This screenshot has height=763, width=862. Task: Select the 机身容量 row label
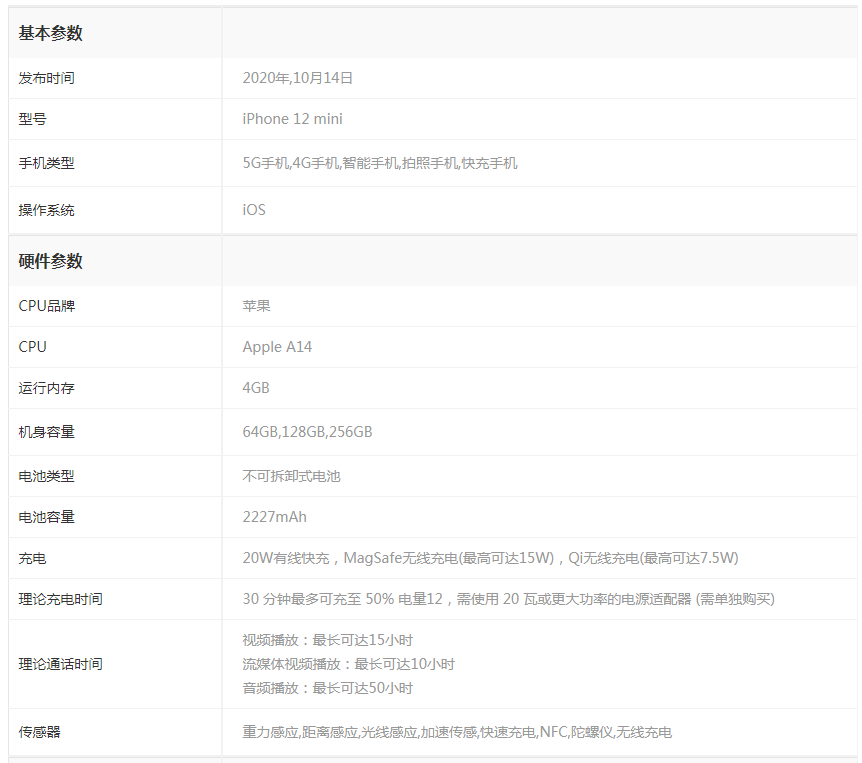tap(46, 432)
